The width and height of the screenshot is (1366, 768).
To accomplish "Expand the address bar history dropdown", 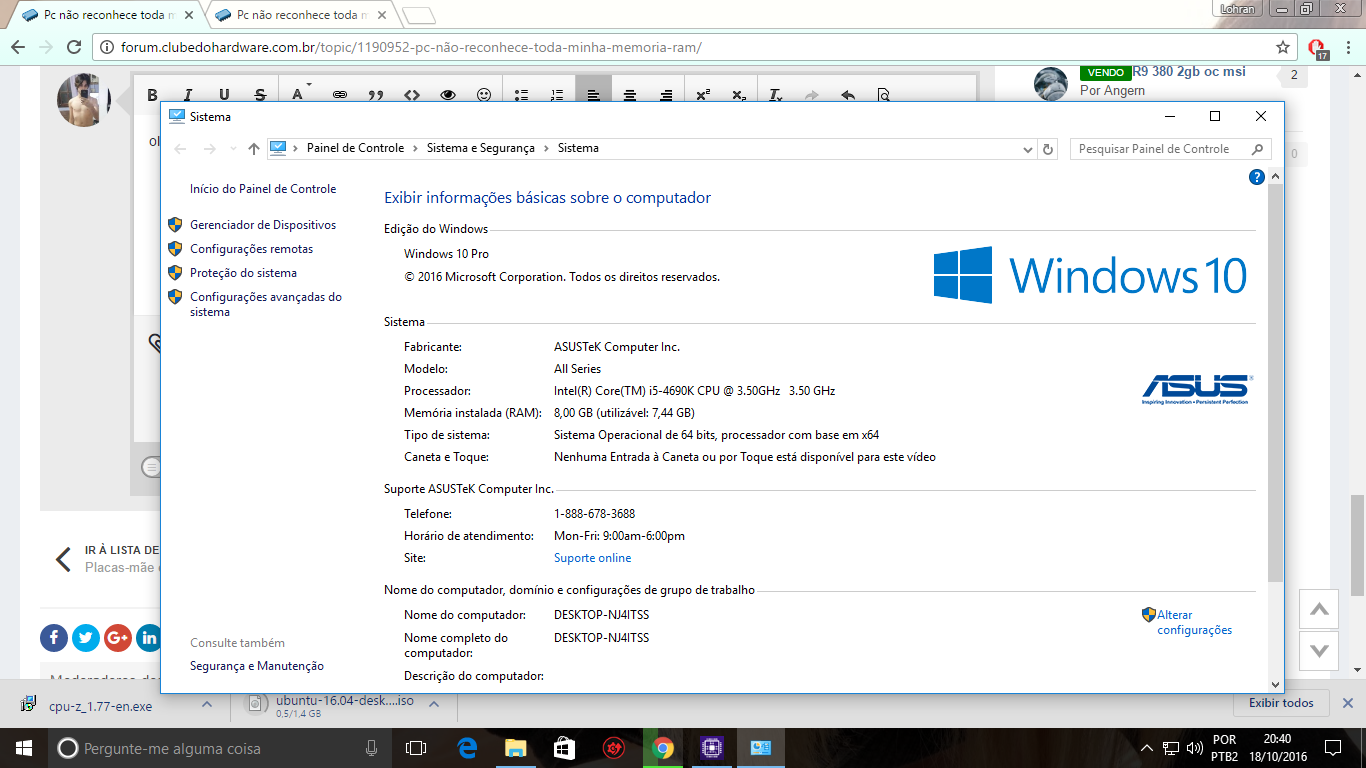I will click(x=1028, y=149).
